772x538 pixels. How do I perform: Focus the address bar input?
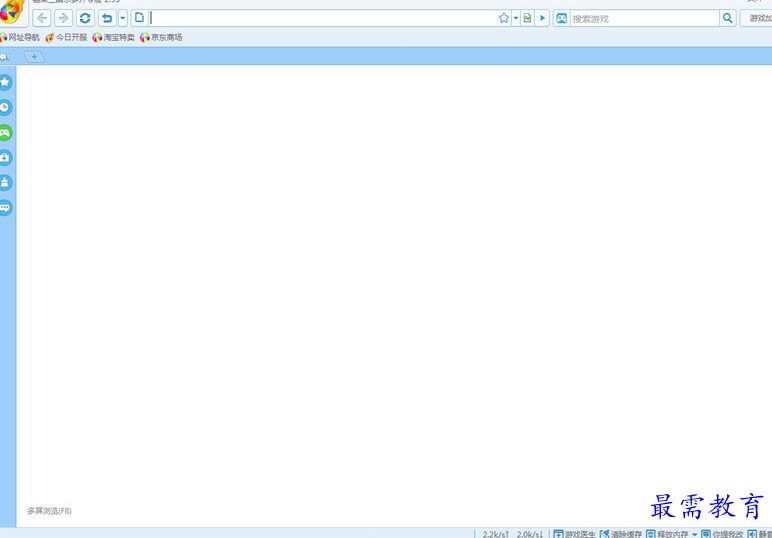coord(322,18)
